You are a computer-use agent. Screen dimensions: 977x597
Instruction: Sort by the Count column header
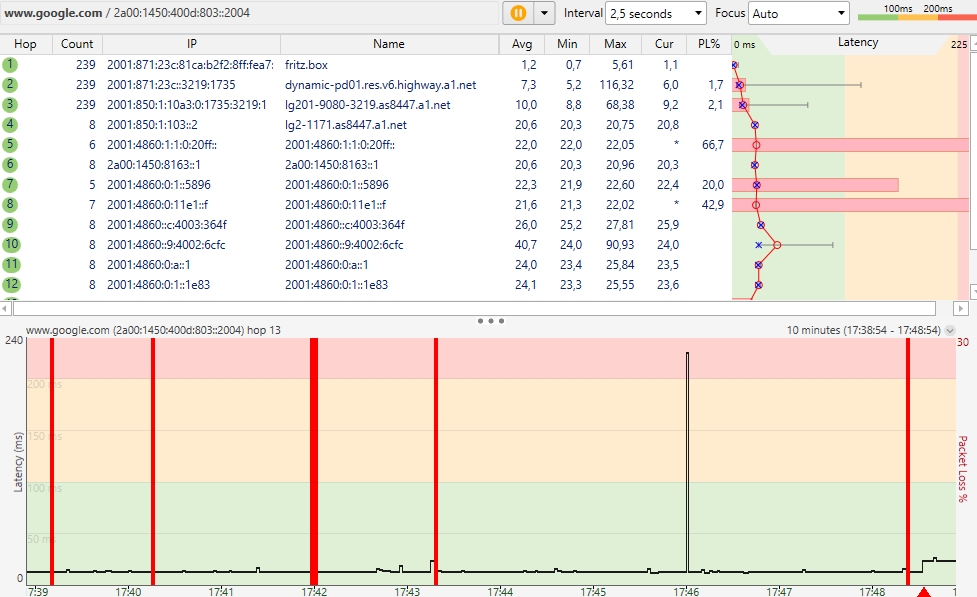[x=77, y=44]
